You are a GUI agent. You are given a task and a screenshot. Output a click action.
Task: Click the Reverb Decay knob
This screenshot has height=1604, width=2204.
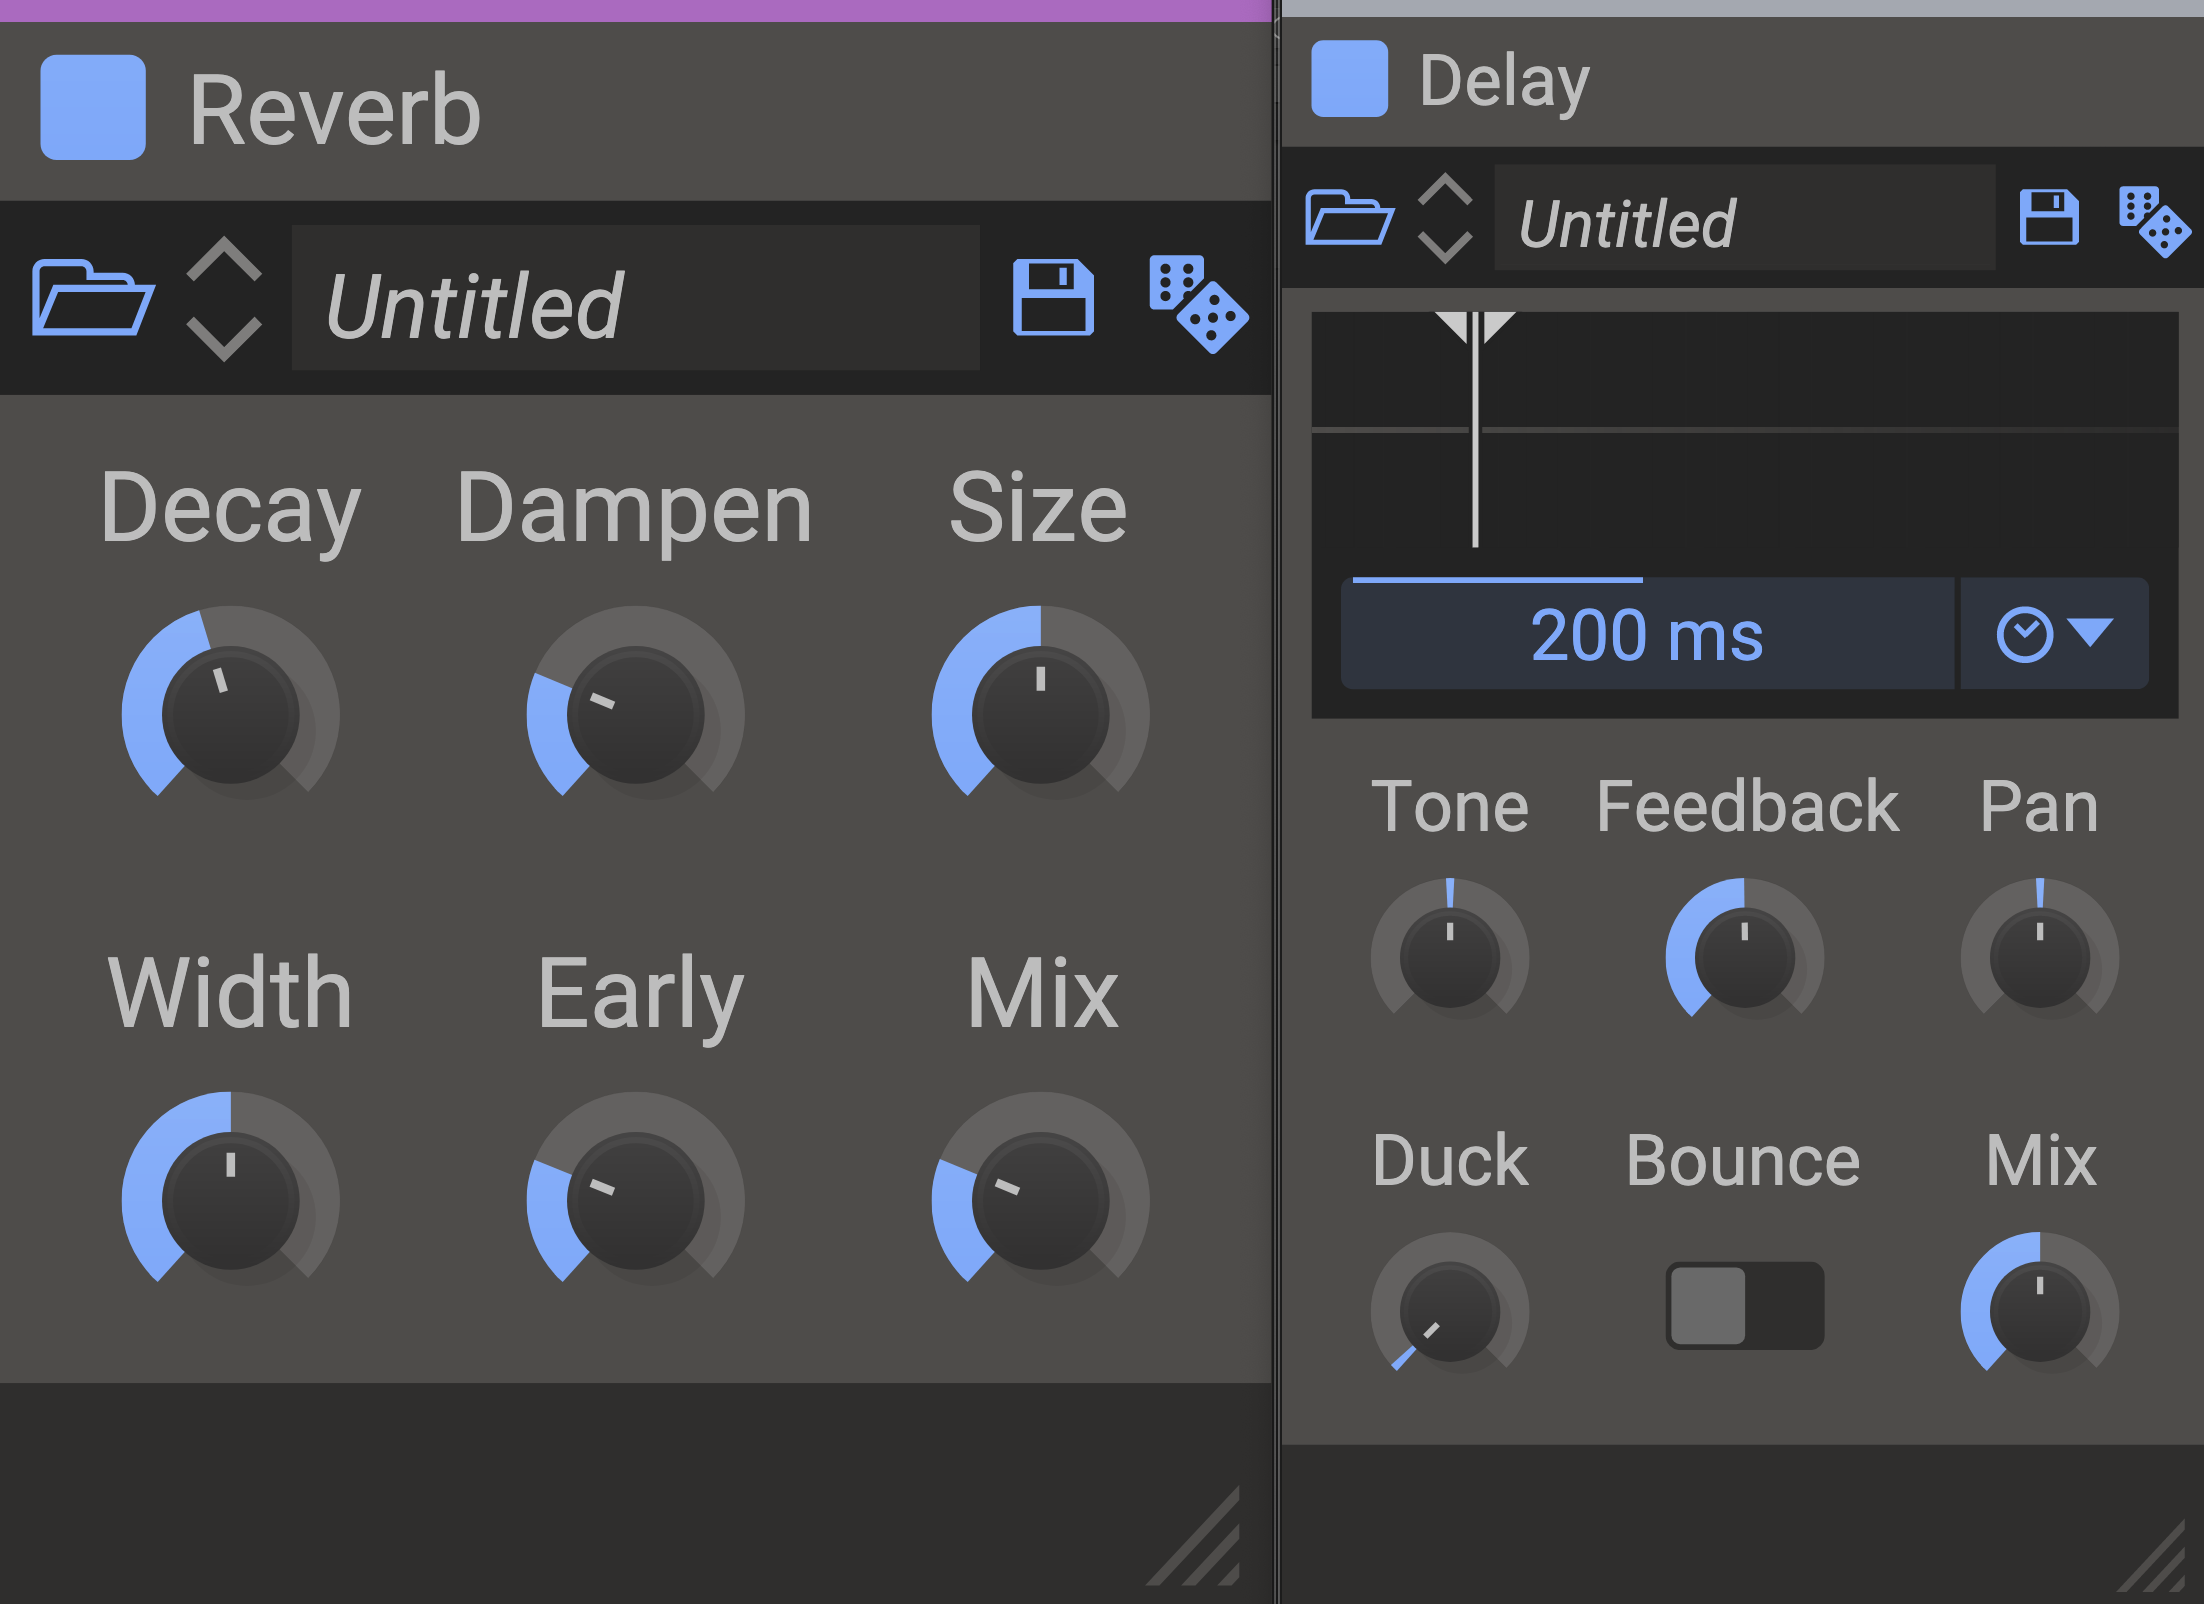(230, 715)
